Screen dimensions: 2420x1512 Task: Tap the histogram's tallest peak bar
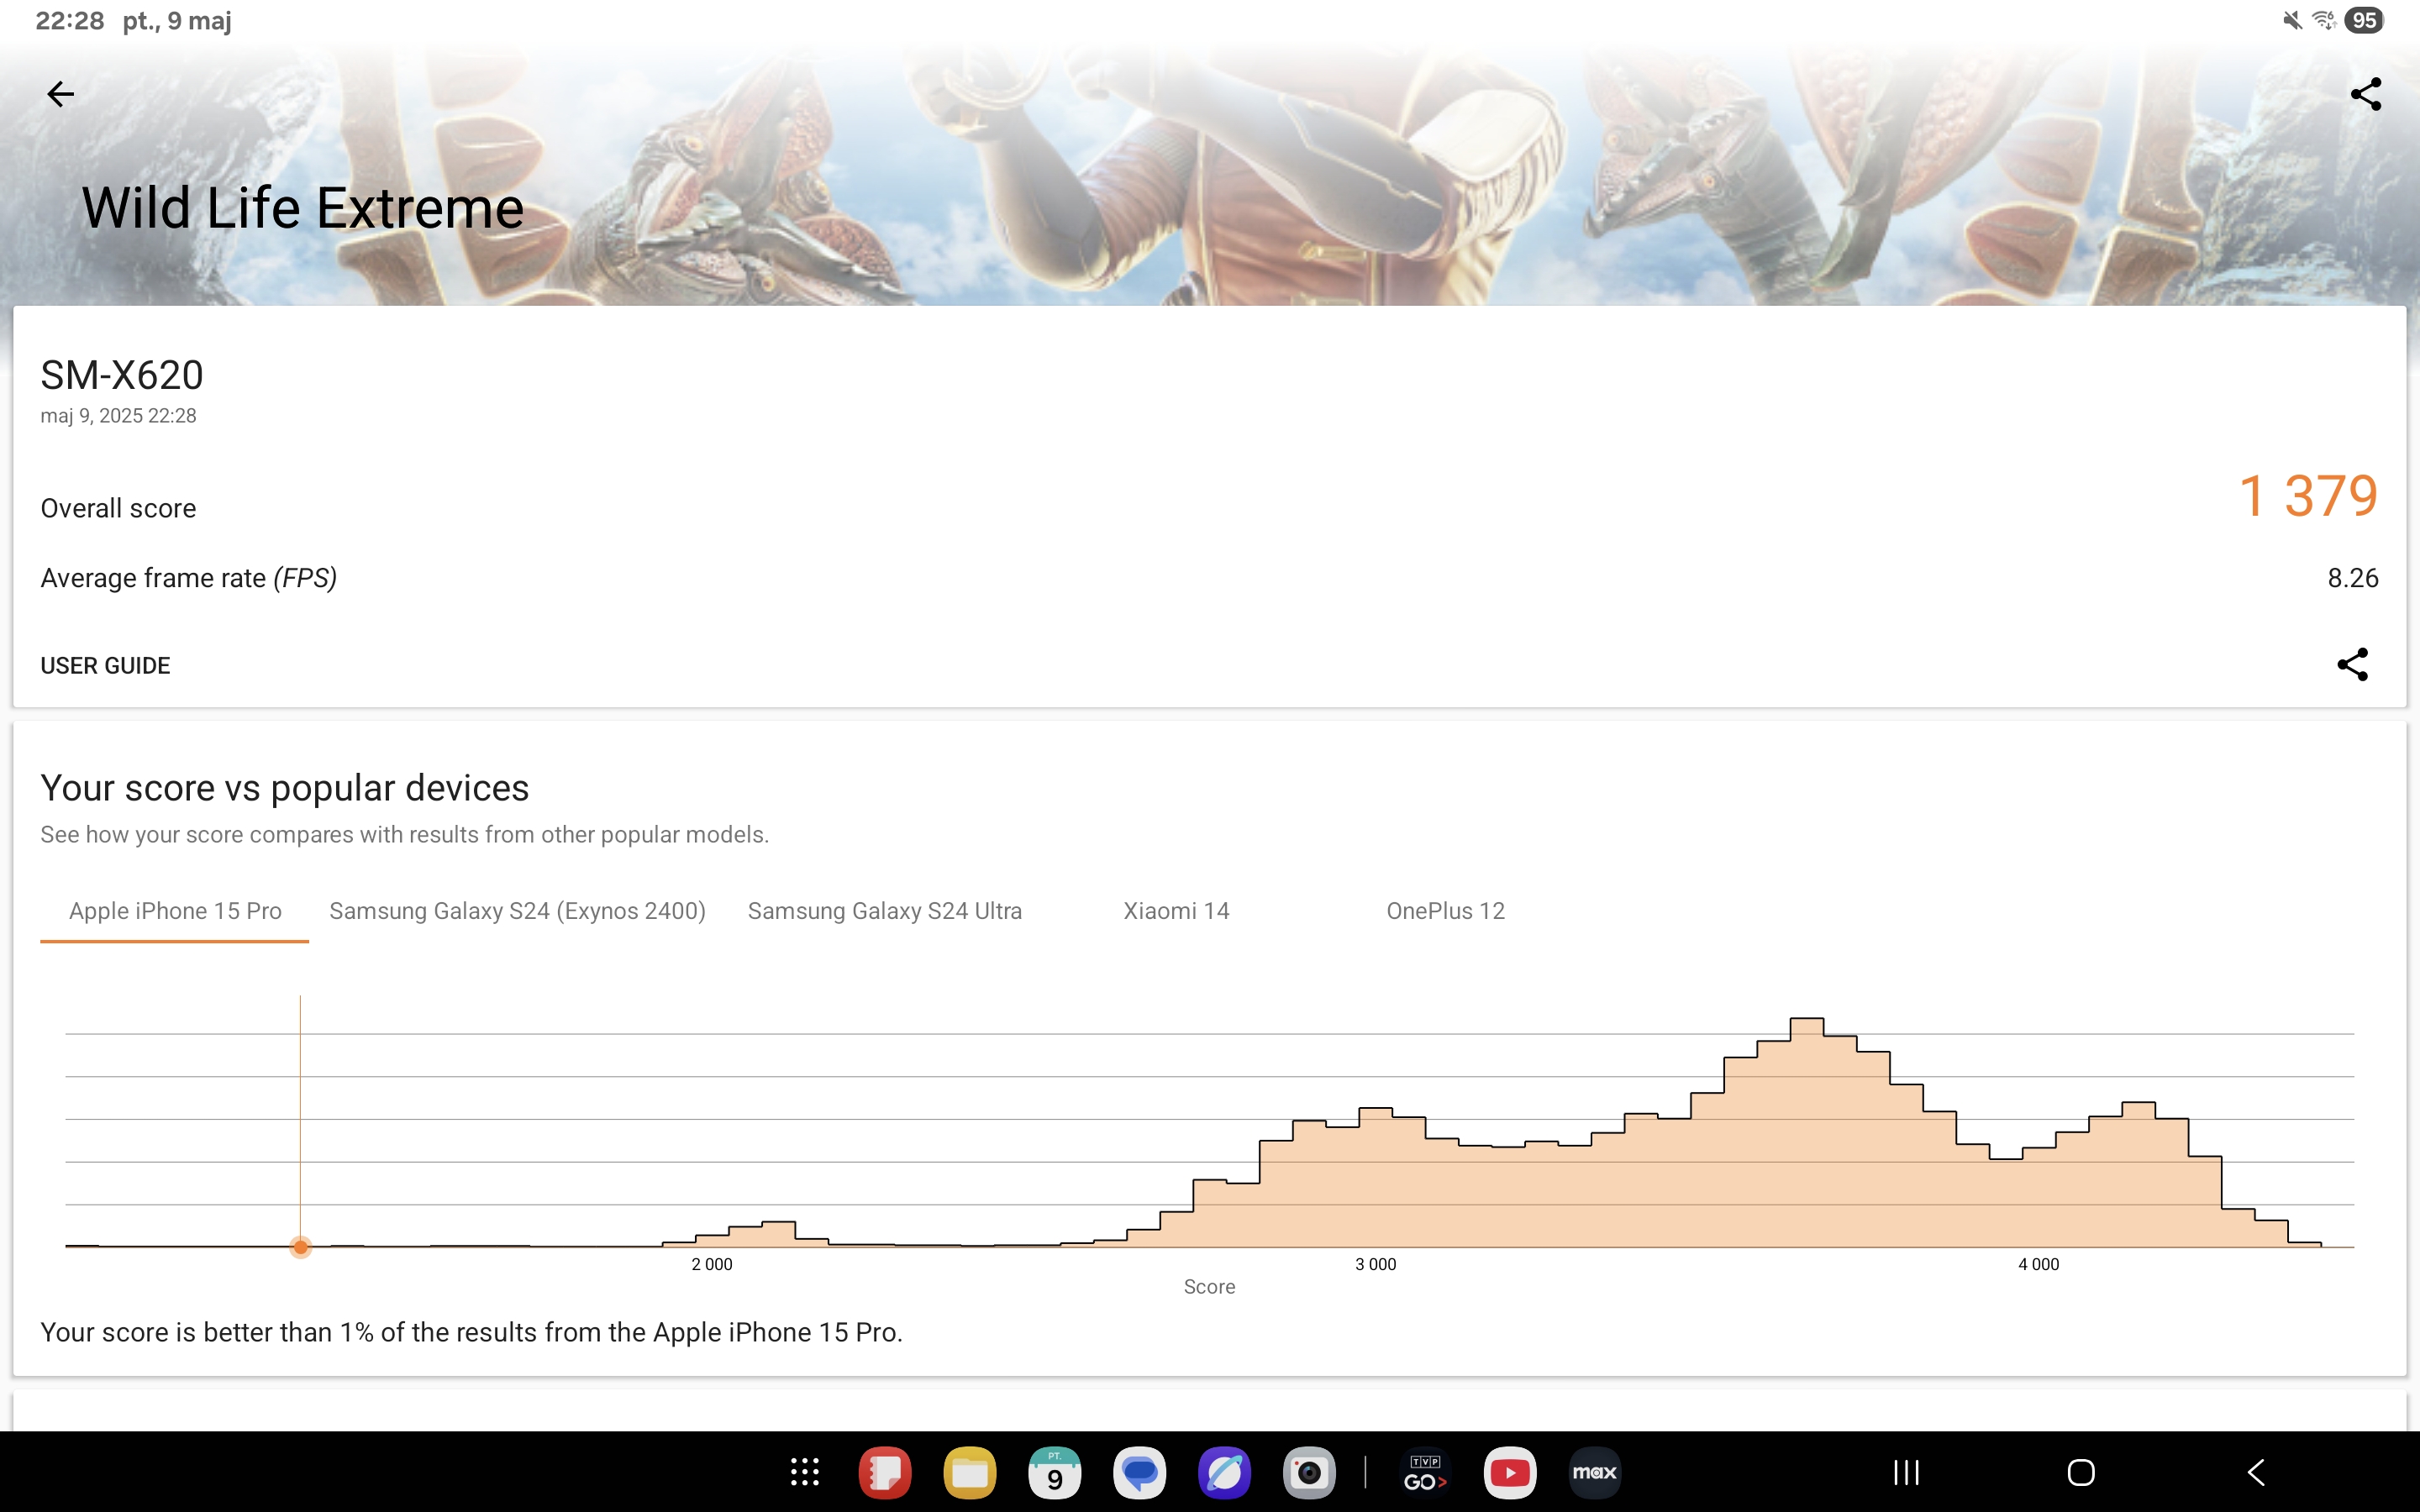click(x=1806, y=1132)
